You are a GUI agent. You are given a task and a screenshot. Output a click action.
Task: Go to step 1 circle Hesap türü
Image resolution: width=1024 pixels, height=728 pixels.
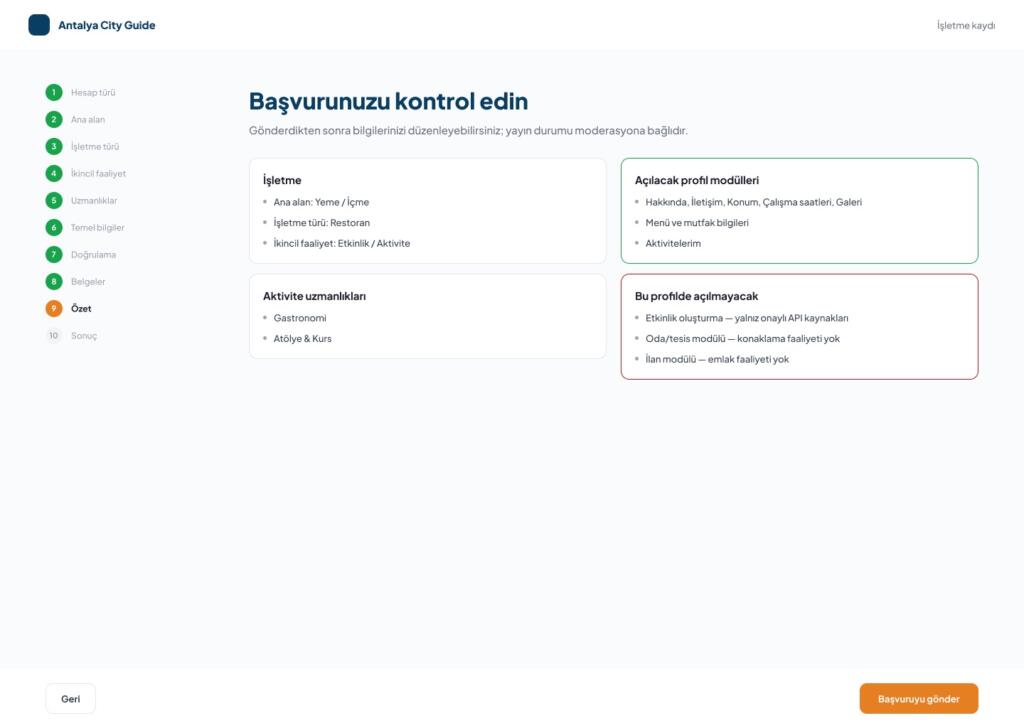click(x=54, y=93)
